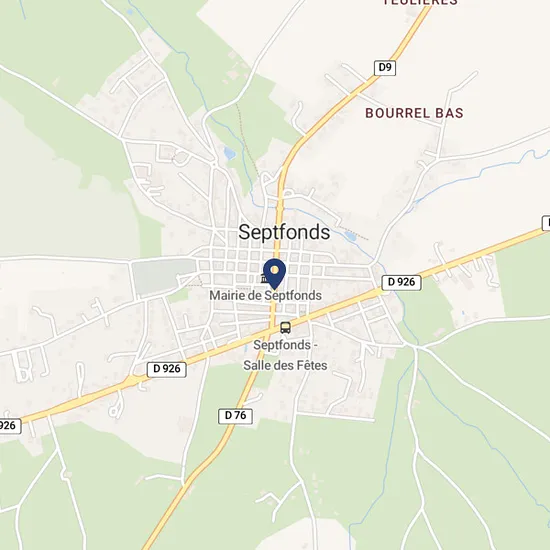Click the Septfonds - Salle des Fêtes label
Viewport: 550px width, 550px height.
point(286,355)
